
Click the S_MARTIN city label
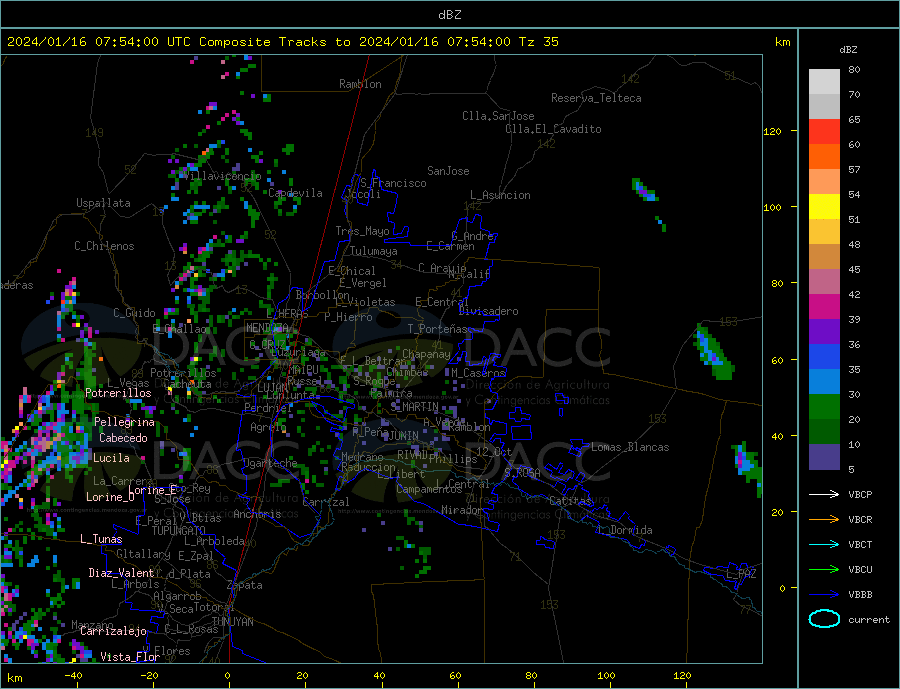414,407
